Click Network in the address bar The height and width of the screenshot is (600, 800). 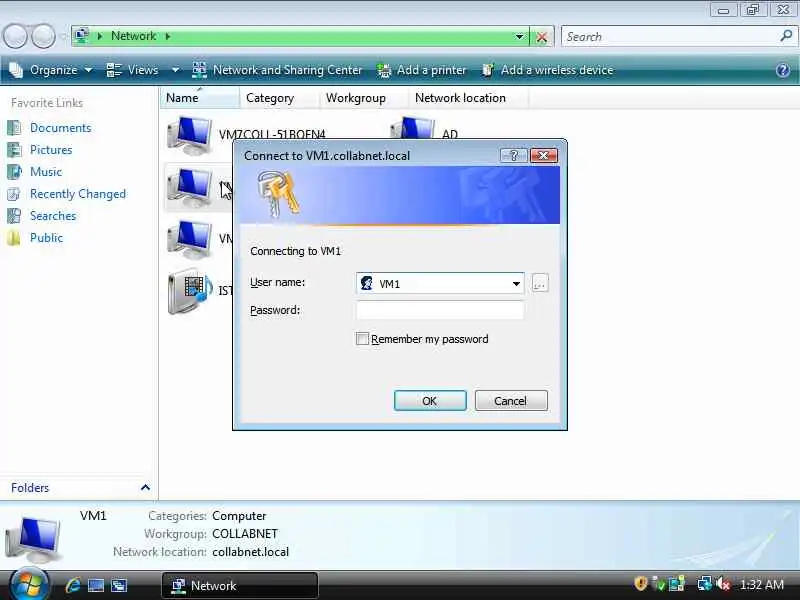click(x=134, y=36)
